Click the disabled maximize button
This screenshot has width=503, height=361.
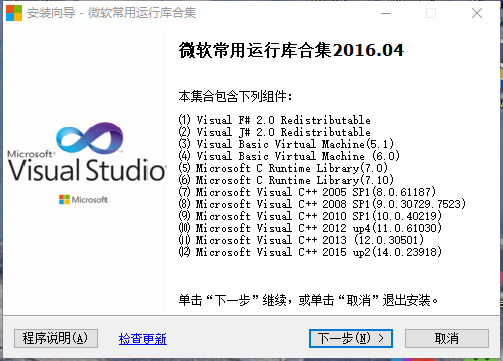pos(431,13)
